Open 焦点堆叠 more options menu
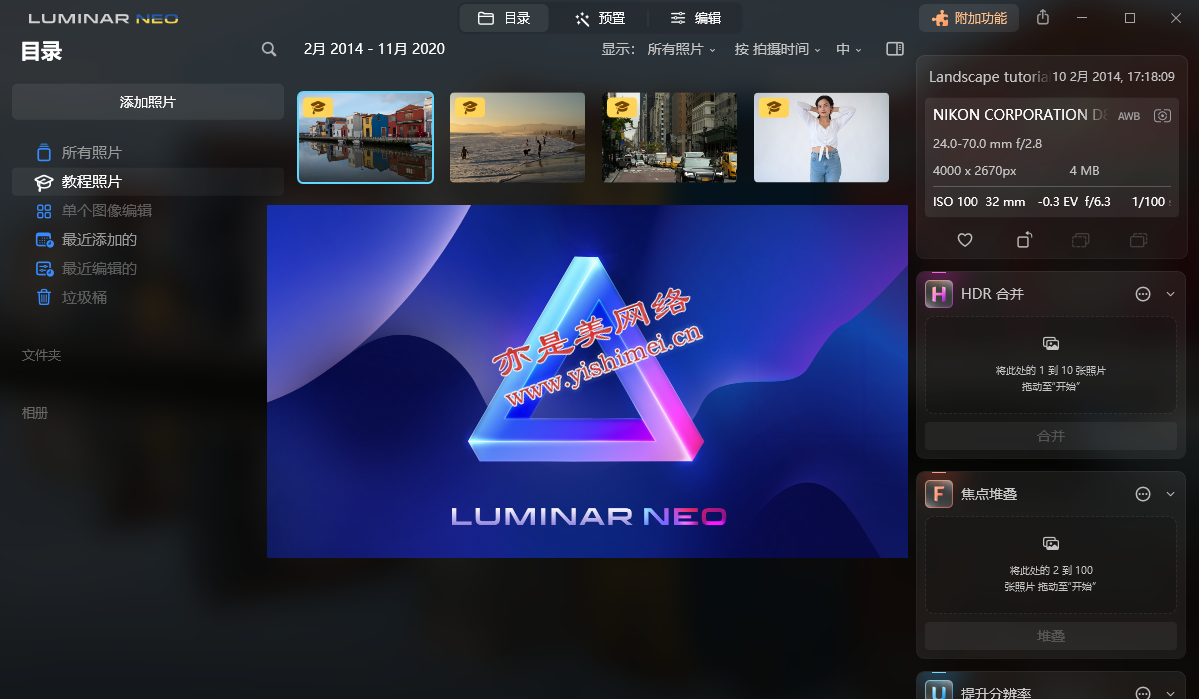1199x699 pixels. pos(1143,494)
